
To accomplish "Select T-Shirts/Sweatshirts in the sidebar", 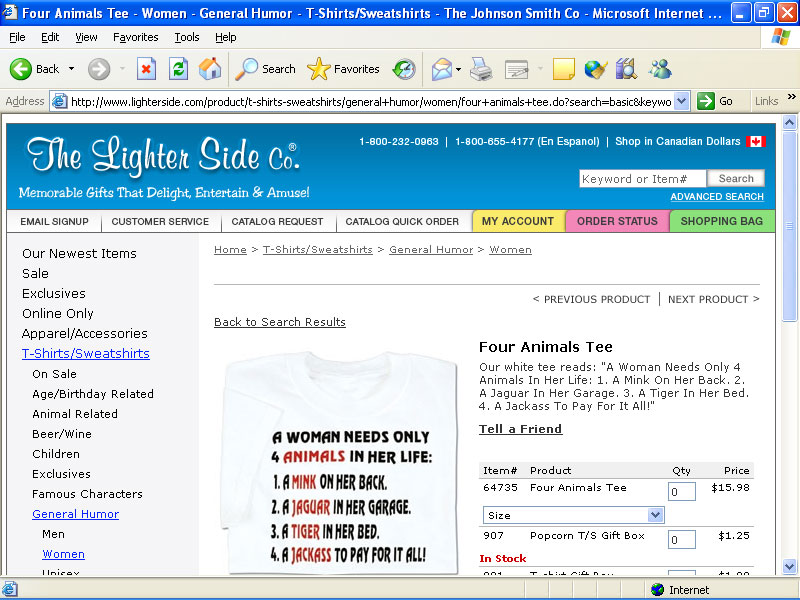I will pyautogui.click(x=86, y=353).
